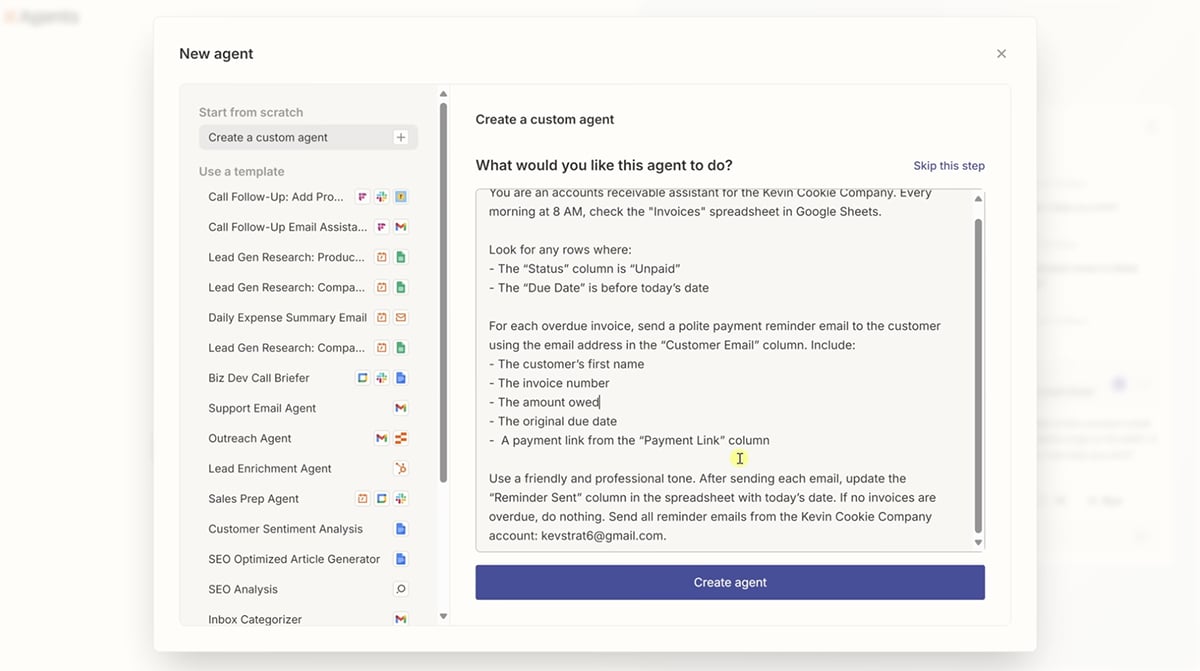The height and width of the screenshot is (671, 1200).
Task: Click the calendar icon on Daily Expense Summary Email
Action: tap(381, 317)
